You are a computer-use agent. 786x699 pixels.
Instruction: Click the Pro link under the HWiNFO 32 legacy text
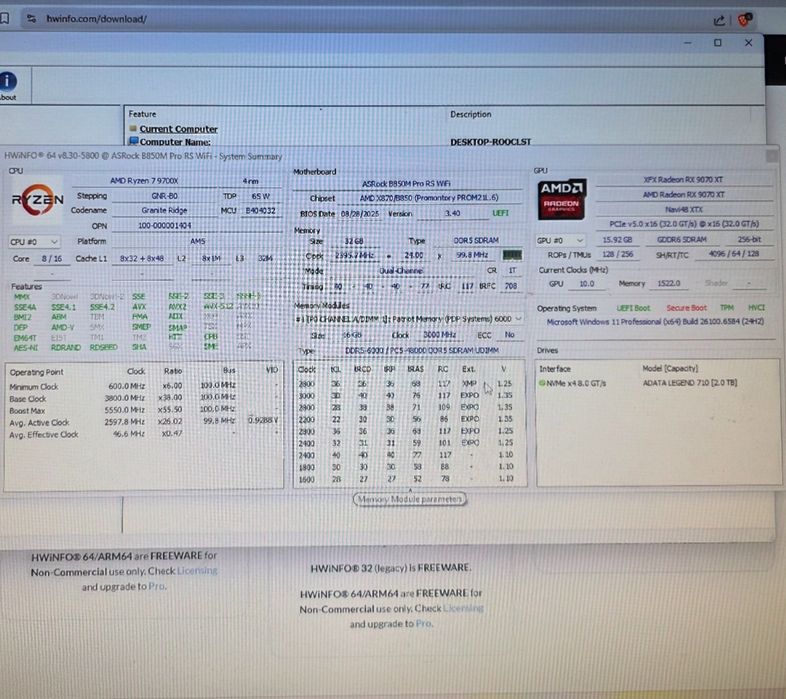(424, 624)
